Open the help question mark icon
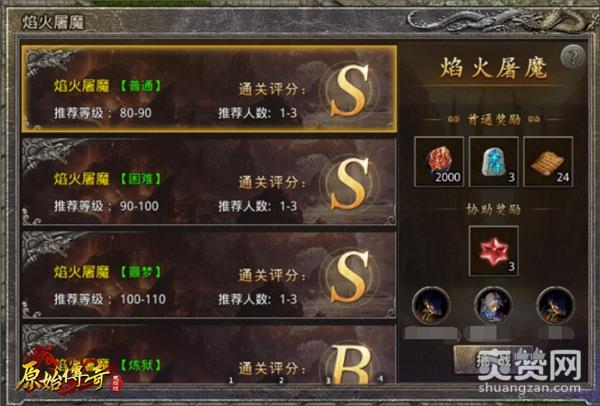600x406 pixels. coord(572,57)
